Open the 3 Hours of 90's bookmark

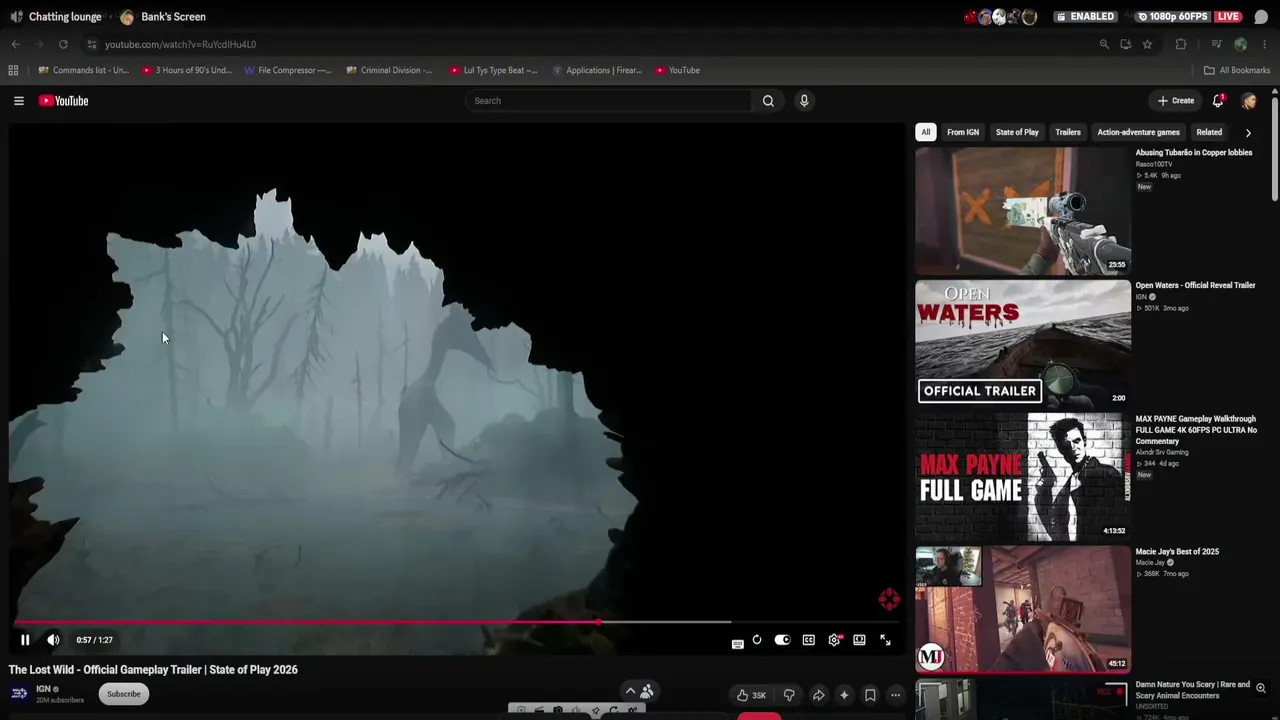click(x=187, y=70)
